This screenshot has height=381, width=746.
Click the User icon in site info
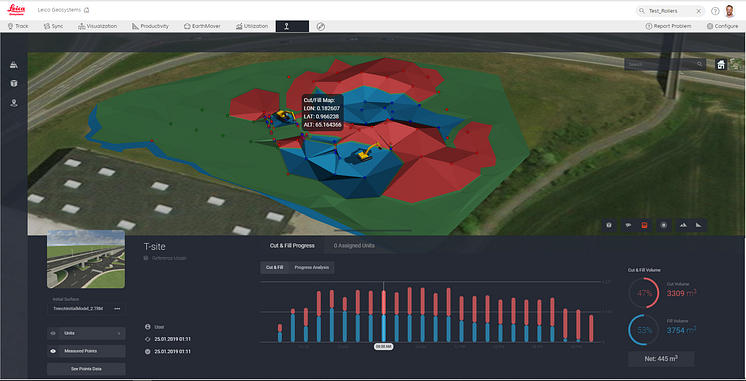[x=147, y=327]
